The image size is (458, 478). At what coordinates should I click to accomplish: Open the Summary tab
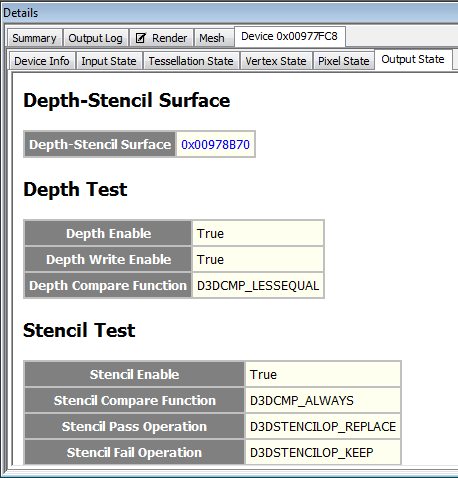click(35, 38)
